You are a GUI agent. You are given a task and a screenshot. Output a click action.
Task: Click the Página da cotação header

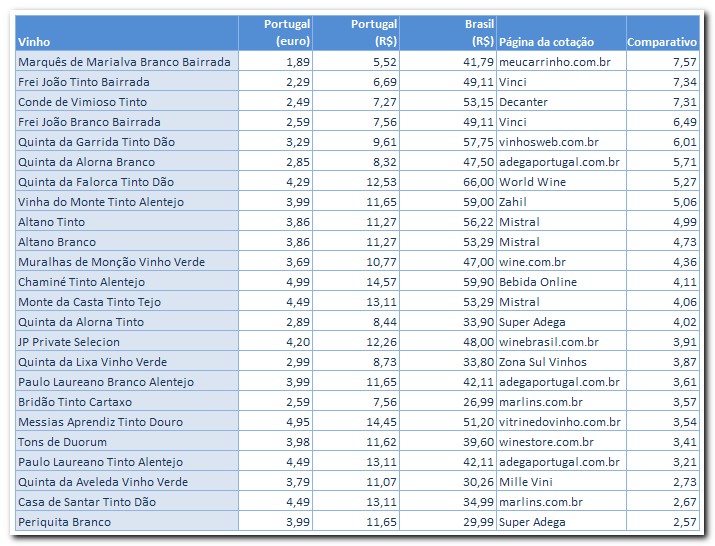[561, 33]
